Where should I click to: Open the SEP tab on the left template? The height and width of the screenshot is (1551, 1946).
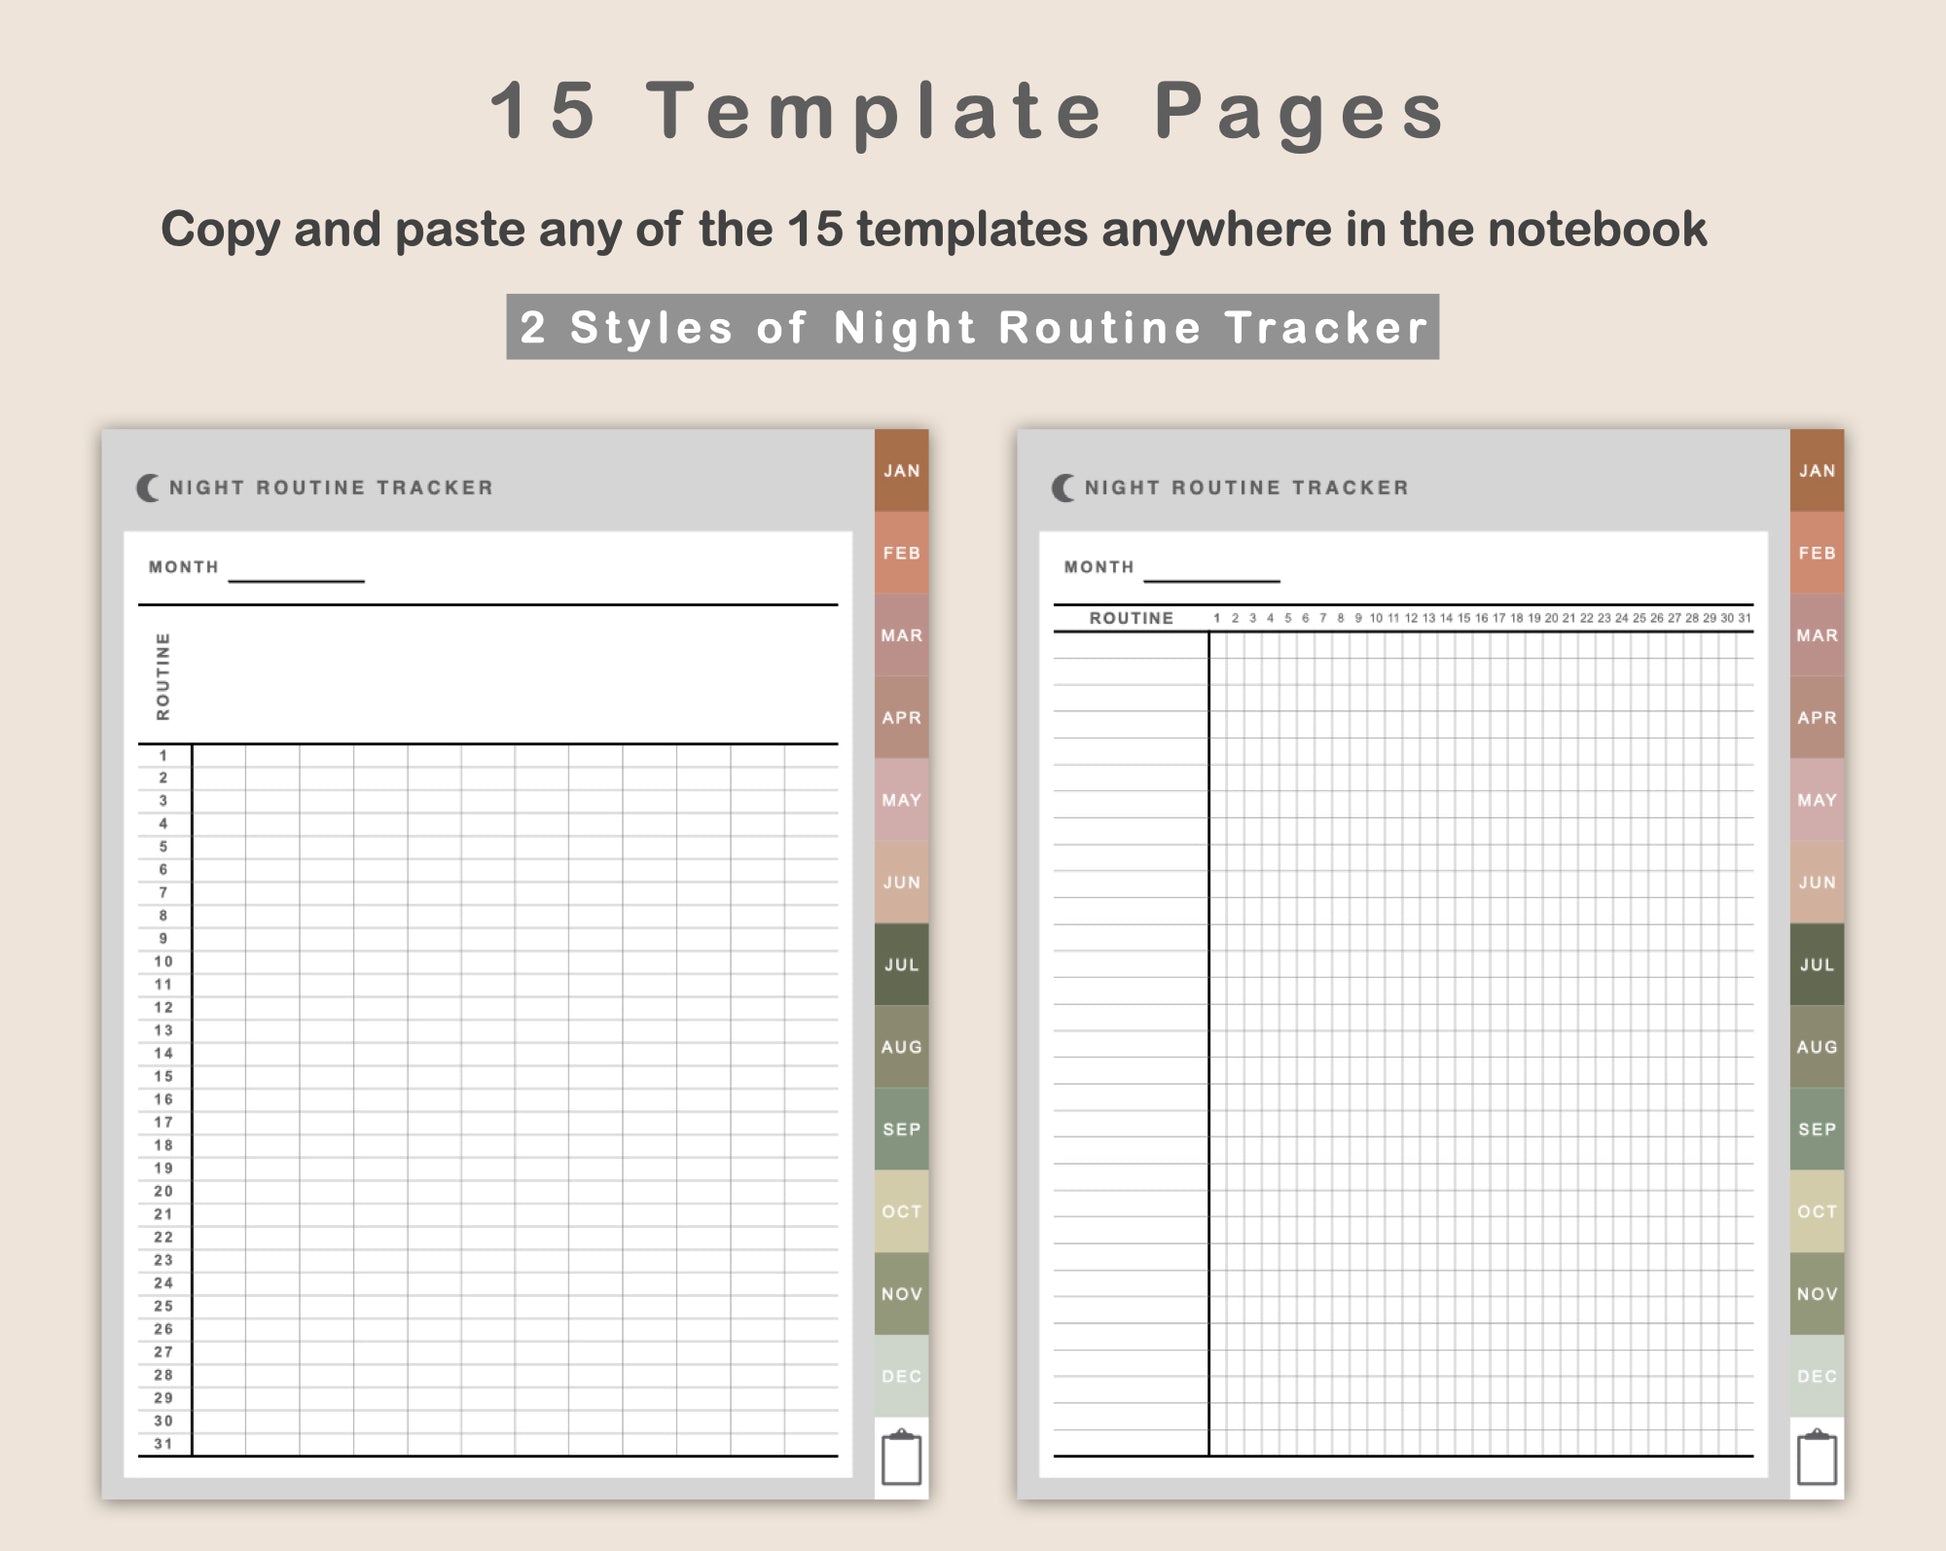(901, 1129)
